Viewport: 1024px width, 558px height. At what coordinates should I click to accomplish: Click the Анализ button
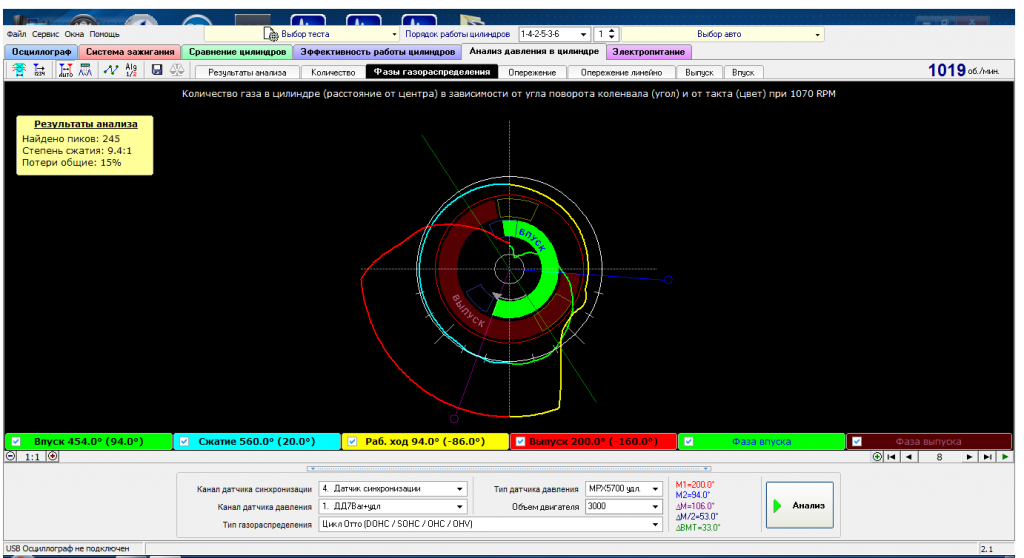pyautogui.click(x=799, y=505)
